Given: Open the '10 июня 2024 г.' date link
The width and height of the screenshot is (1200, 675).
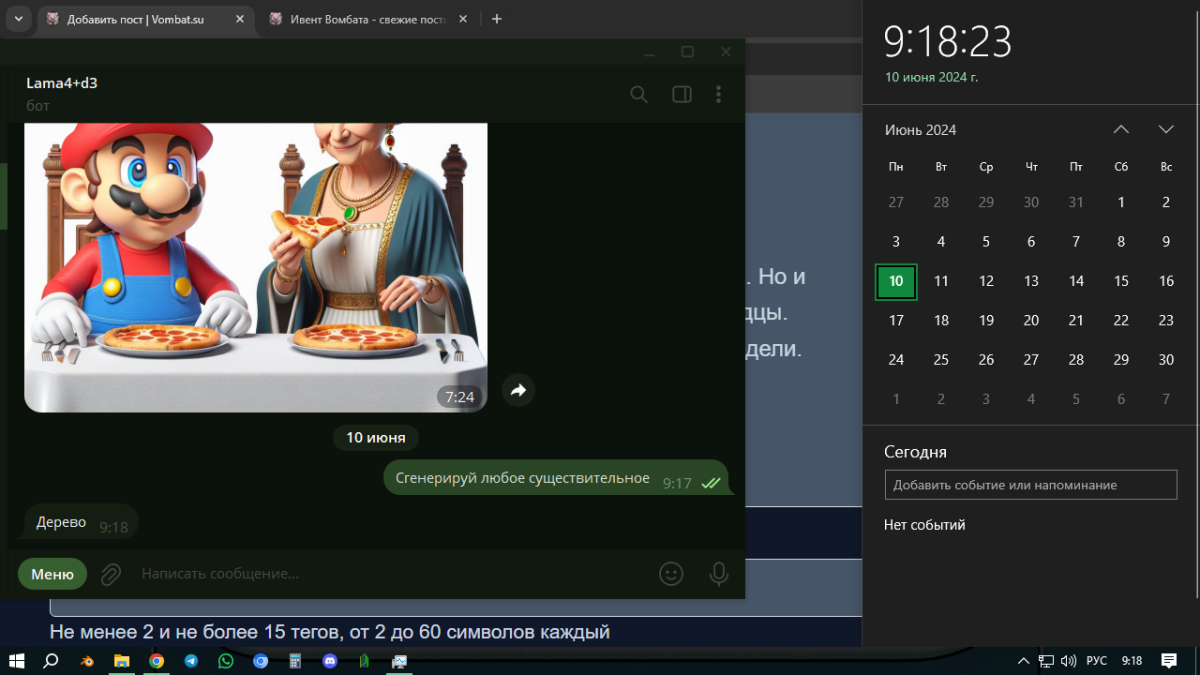Looking at the screenshot, I should [931, 77].
